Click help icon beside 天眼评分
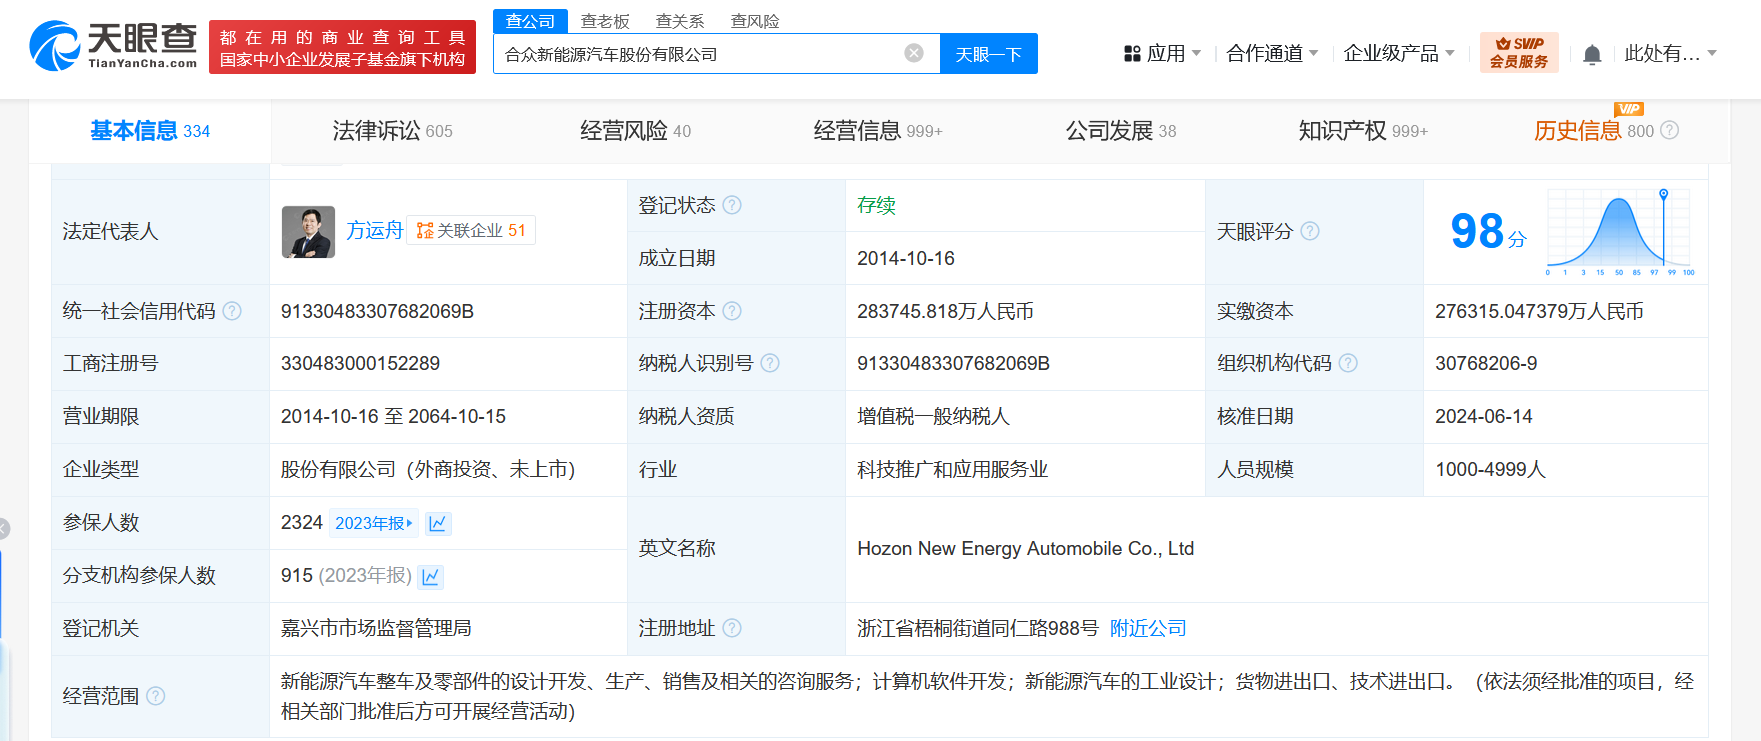The image size is (1761, 741). point(1310,231)
